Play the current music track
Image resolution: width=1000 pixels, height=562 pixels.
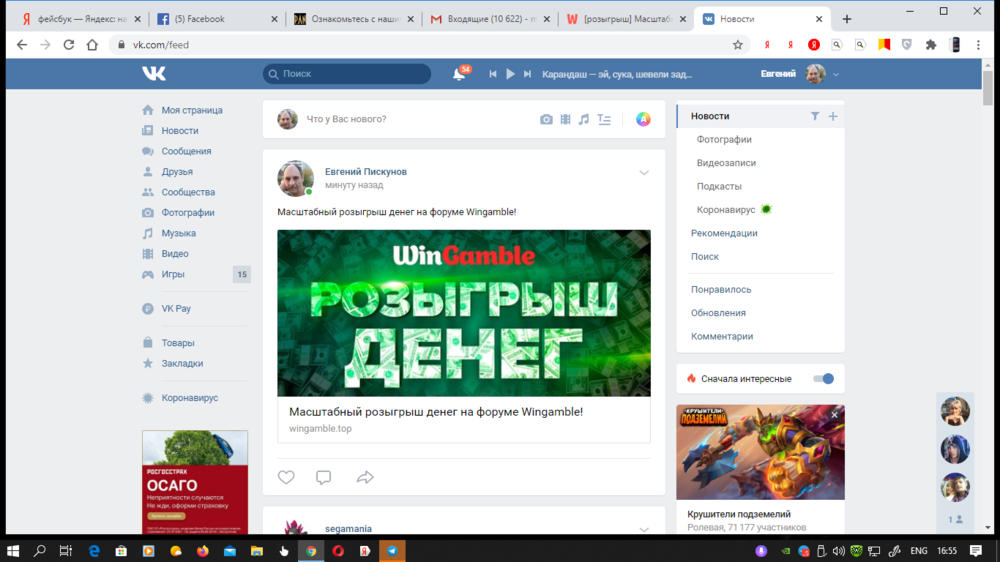point(510,74)
